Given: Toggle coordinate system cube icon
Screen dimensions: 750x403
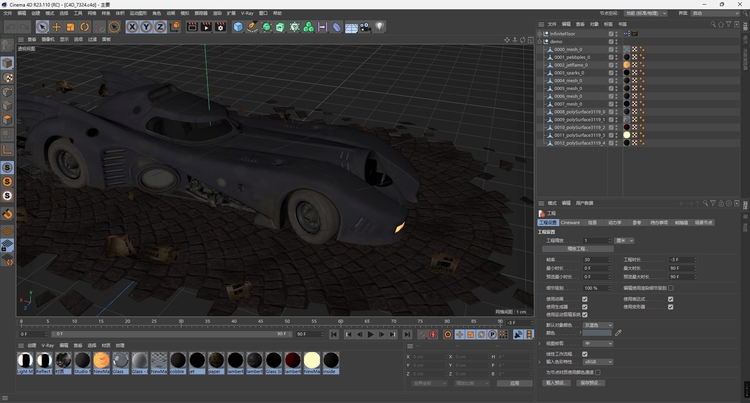Looking at the screenshot, I should [x=175, y=27].
